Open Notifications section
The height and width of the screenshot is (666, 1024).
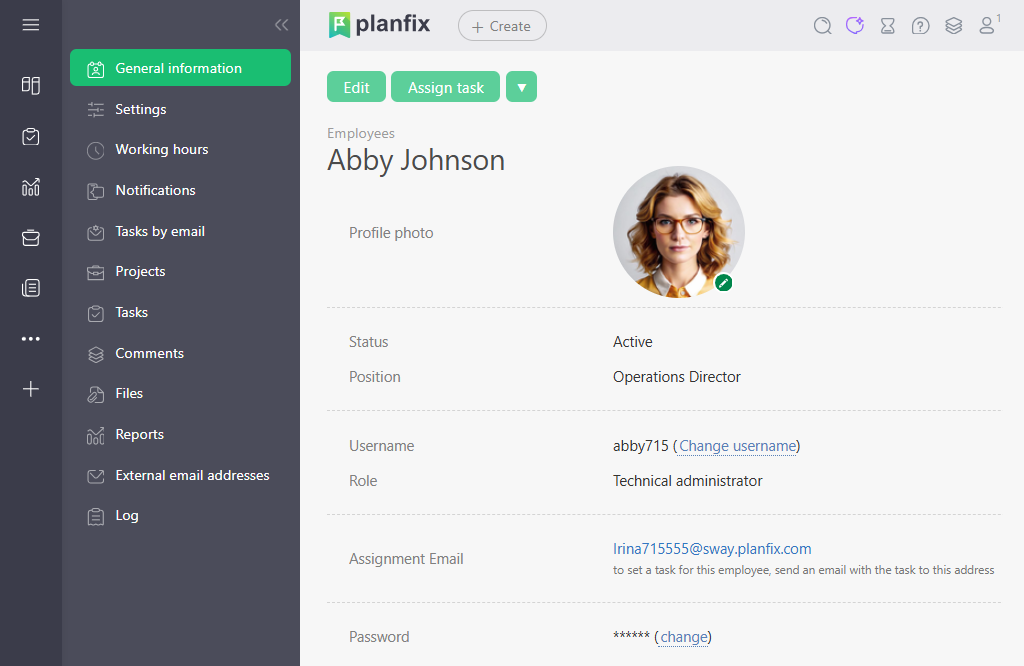point(180,191)
